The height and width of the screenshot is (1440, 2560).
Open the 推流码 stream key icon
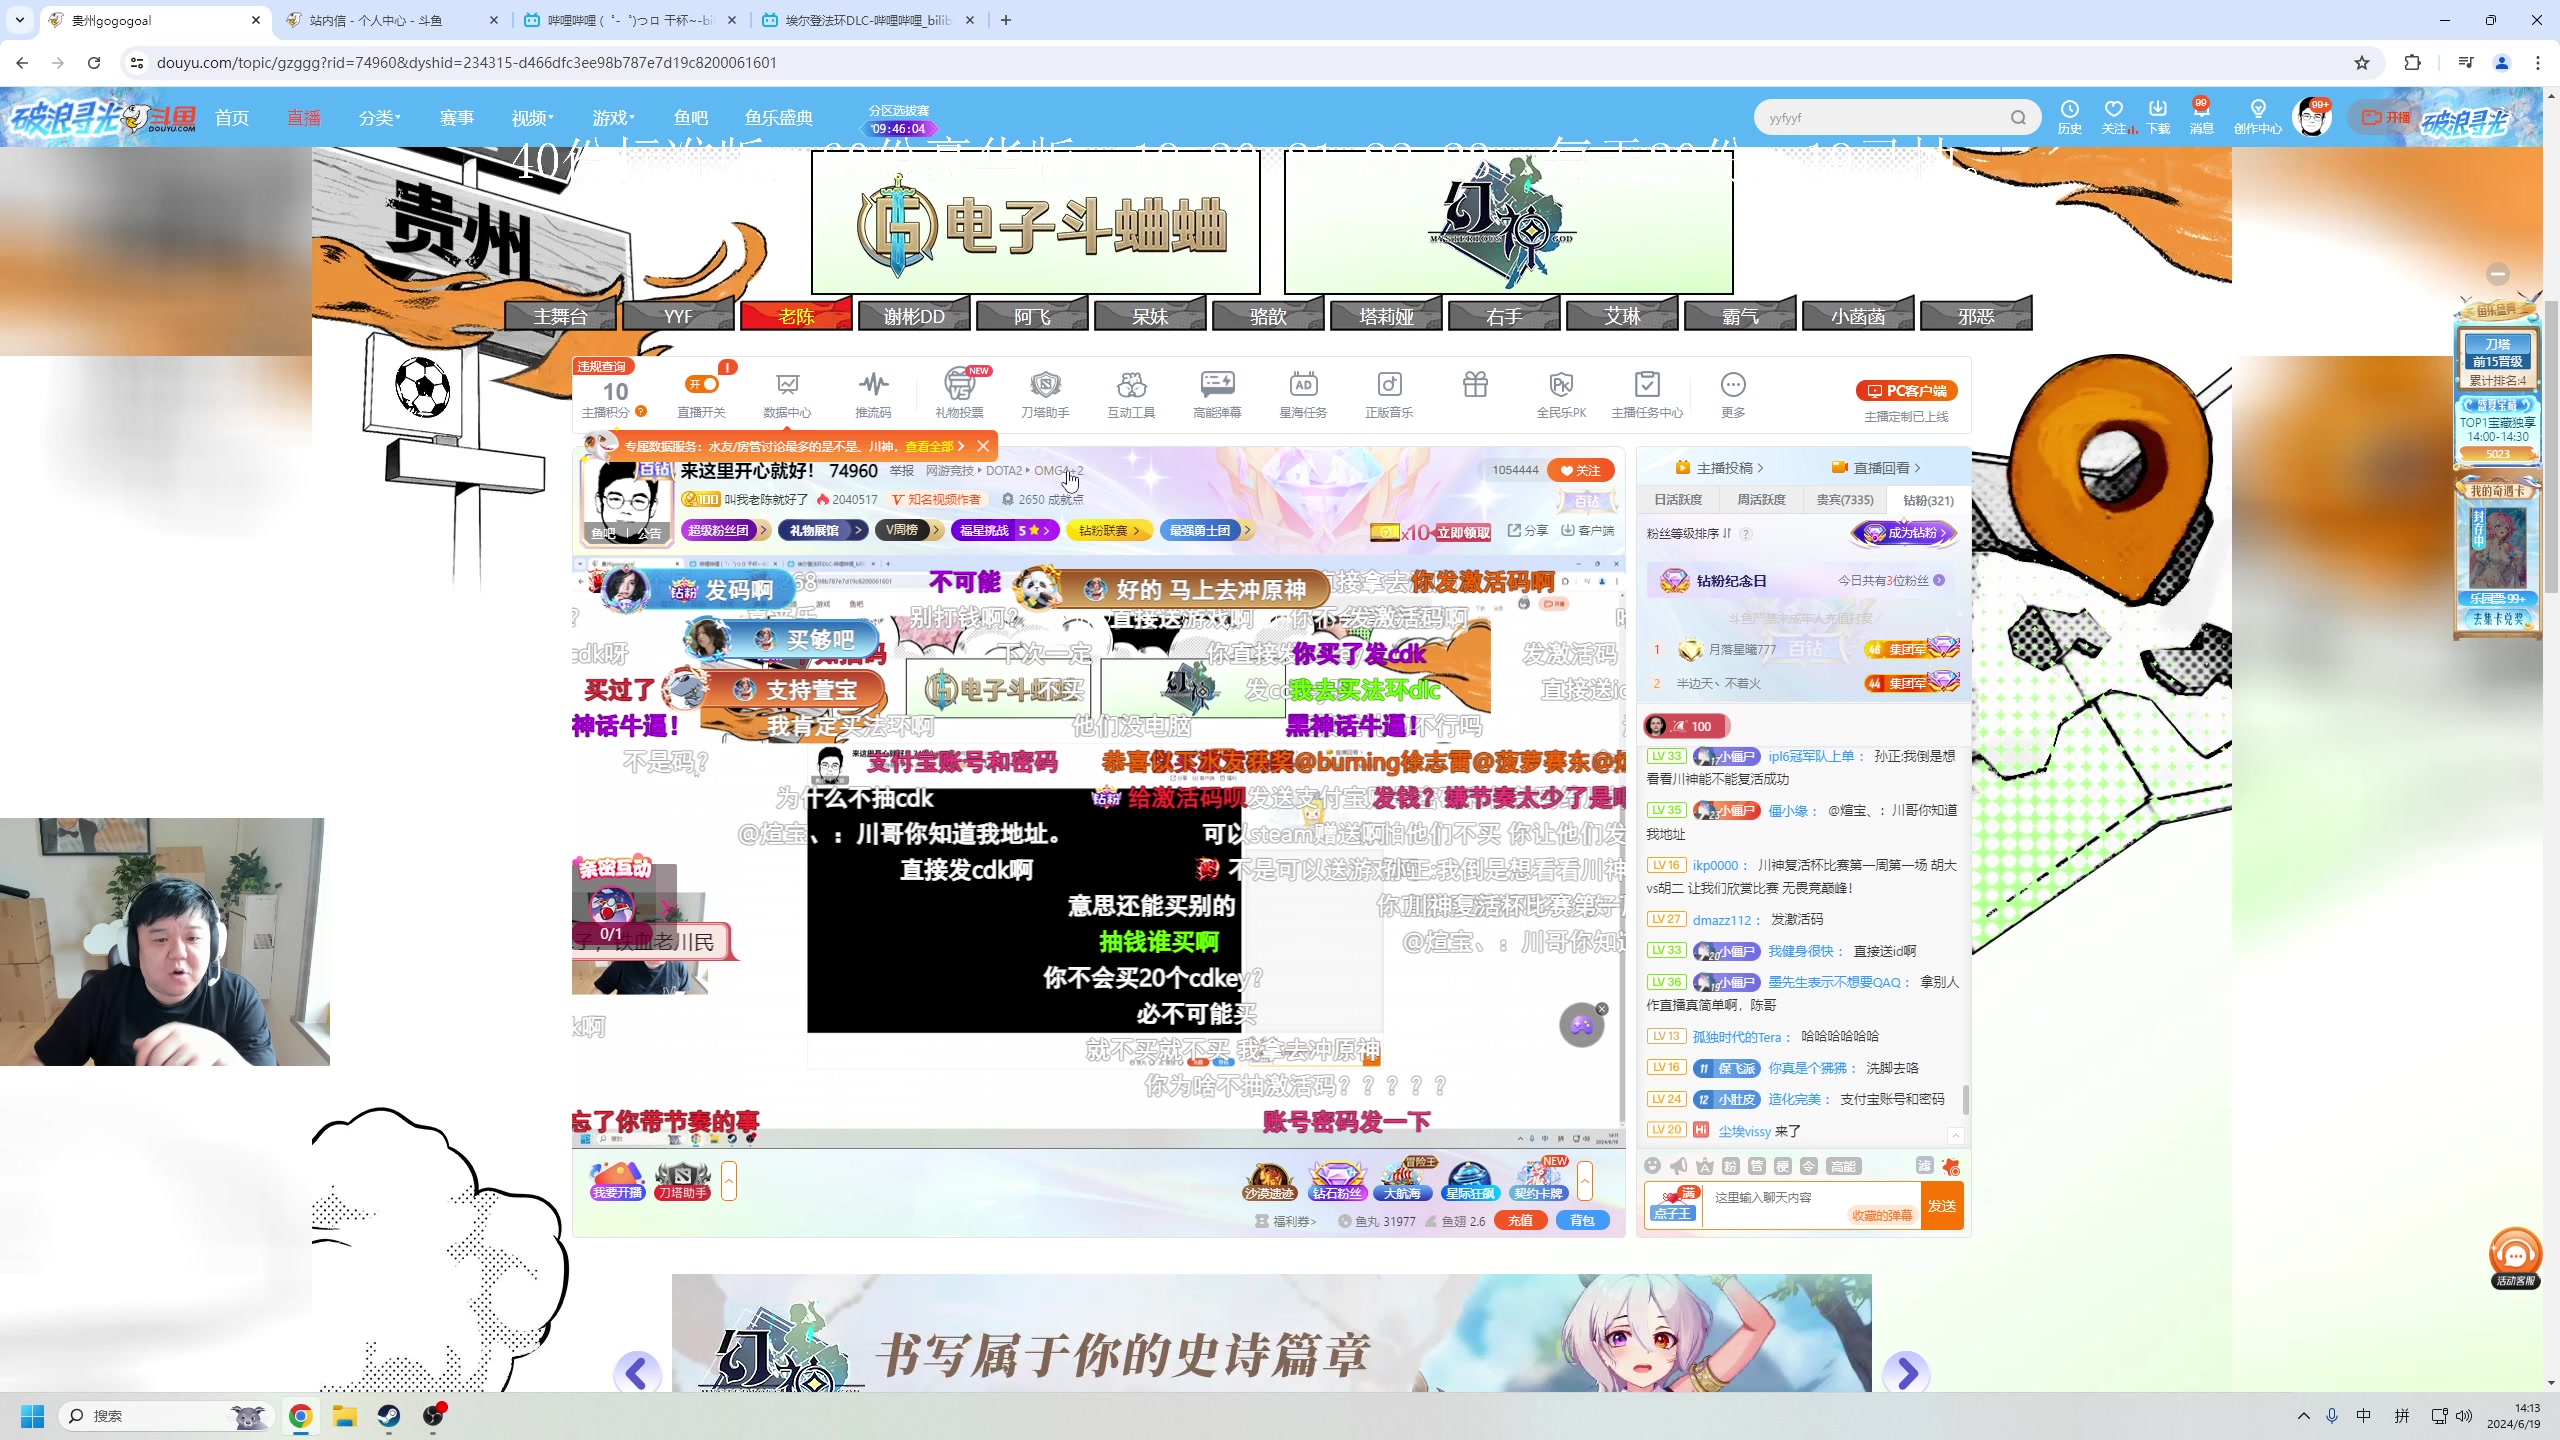pyautogui.click(x=873, y=394)
